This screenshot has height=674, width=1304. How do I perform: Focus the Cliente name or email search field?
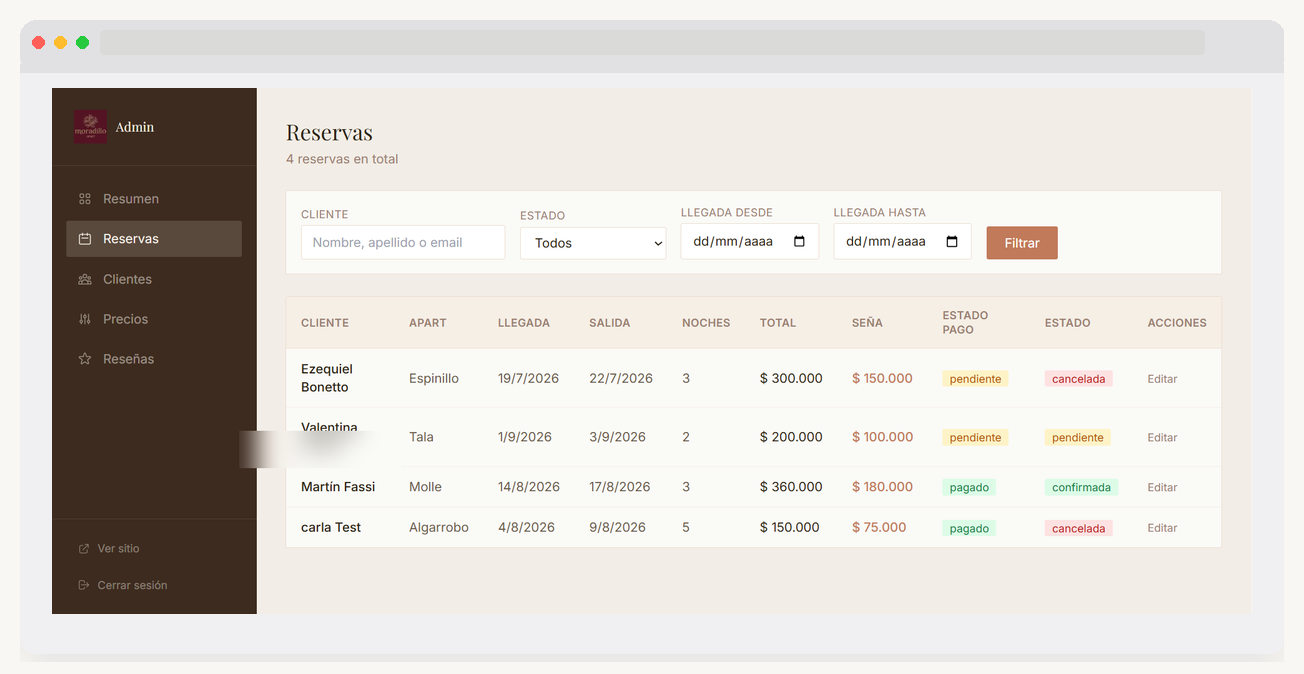(x=403, y=242)
